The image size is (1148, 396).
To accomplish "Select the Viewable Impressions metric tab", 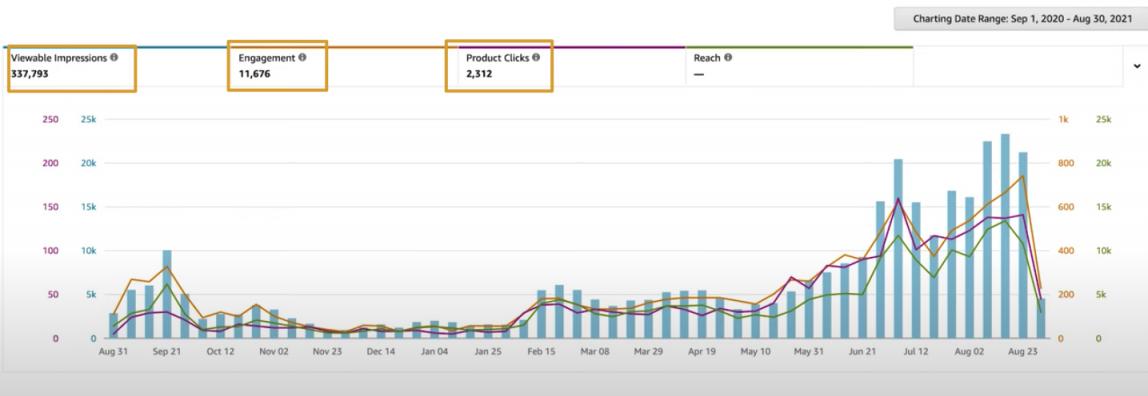I will tap(116, 67).
